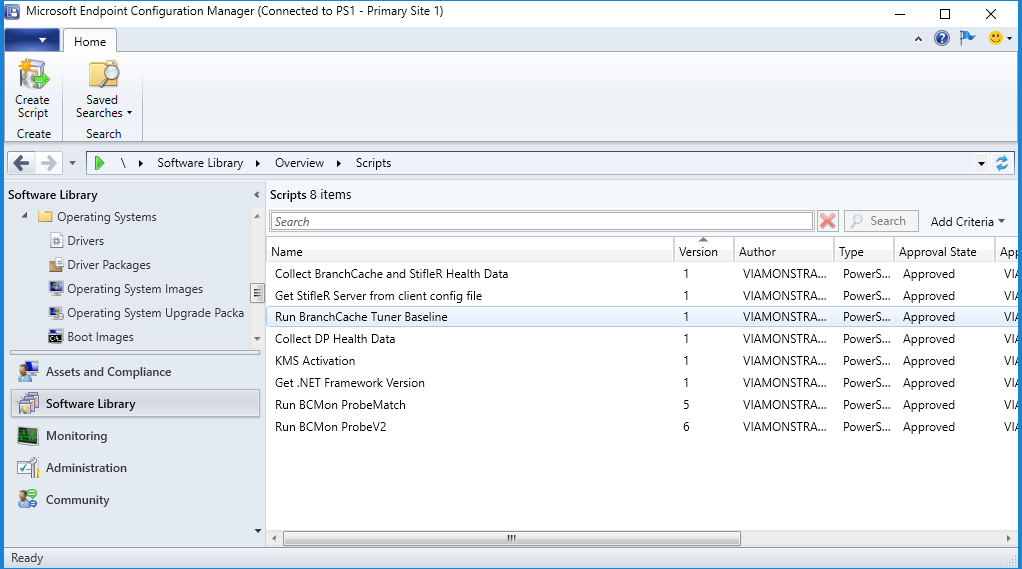
Task: Click the Software Library workspace icon
Action: tap(28, 403)
